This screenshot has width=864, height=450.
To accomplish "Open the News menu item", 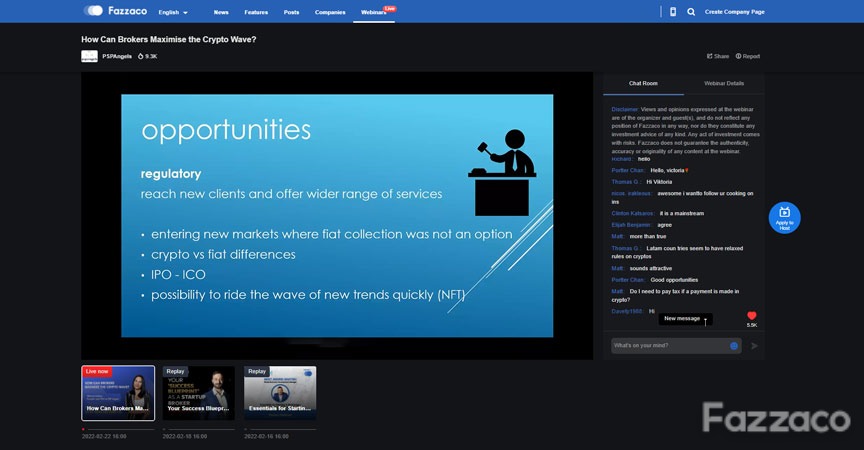I will point(221,12).
